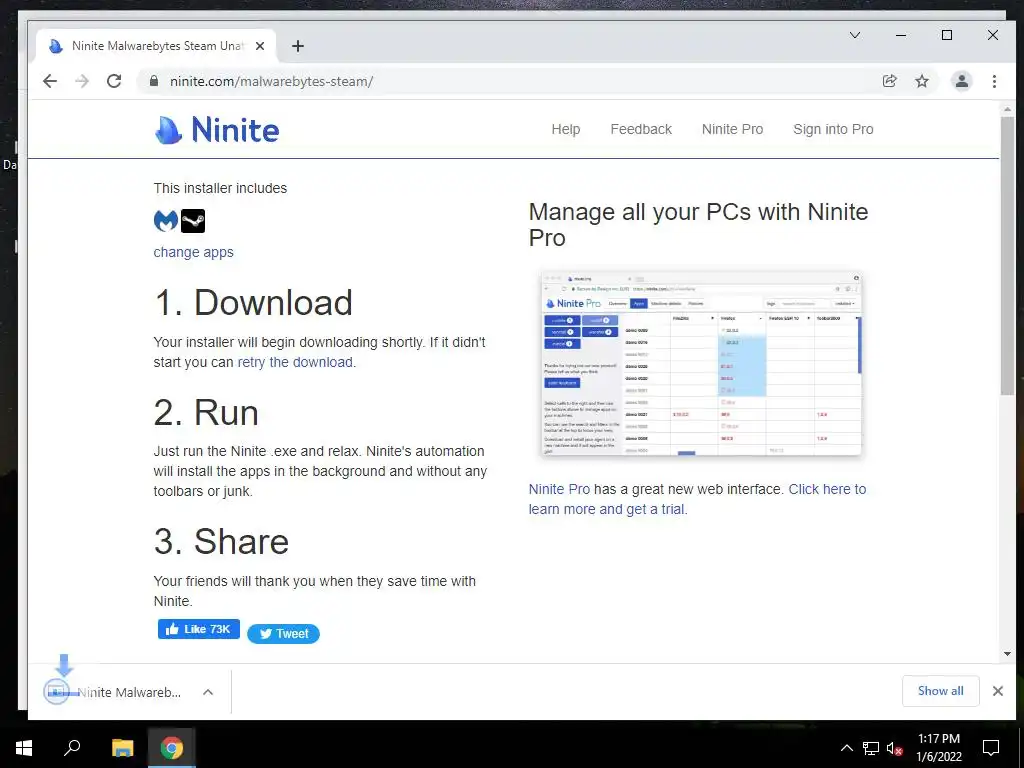
Task: Expand options for the Ninite Malwareb... download
Action: (x=208, y=692)
